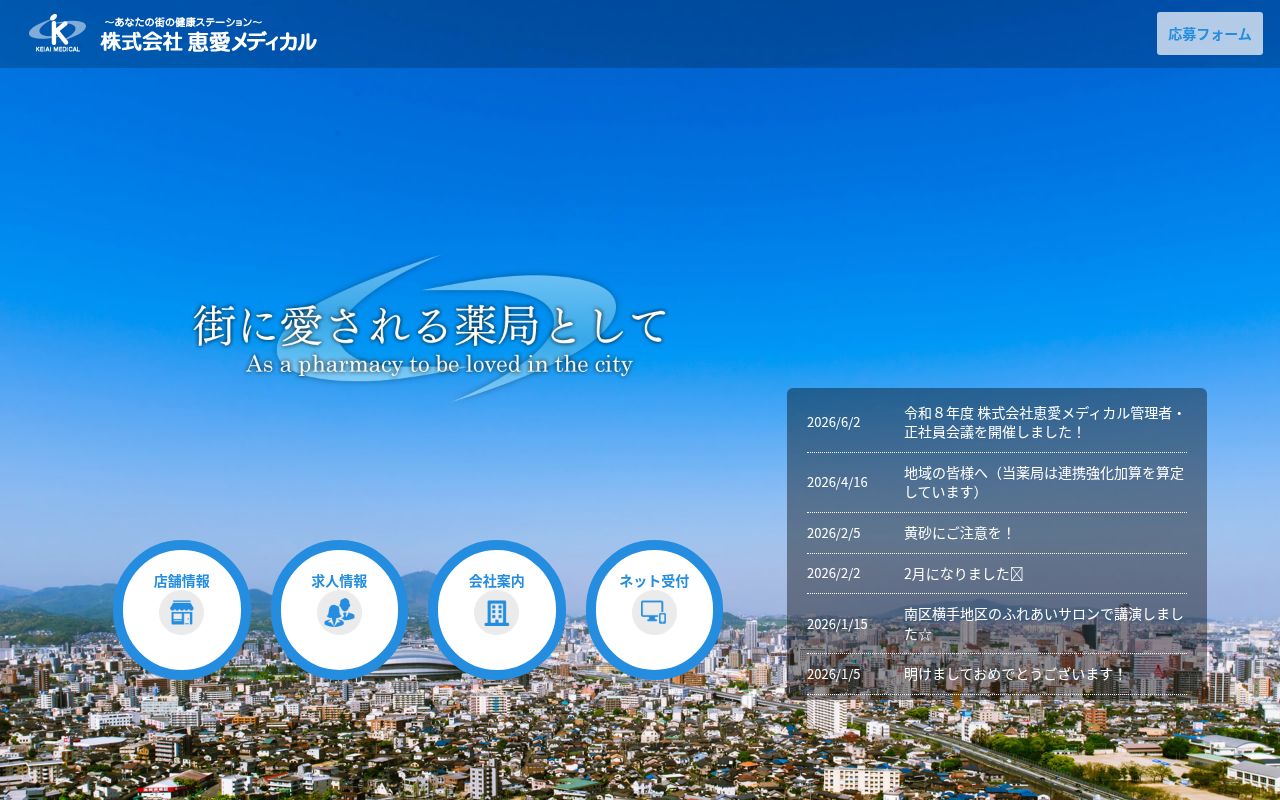Open the ネット受付 monitor icon circle
Screen dimensions: 1280x800
click(654, 609)
